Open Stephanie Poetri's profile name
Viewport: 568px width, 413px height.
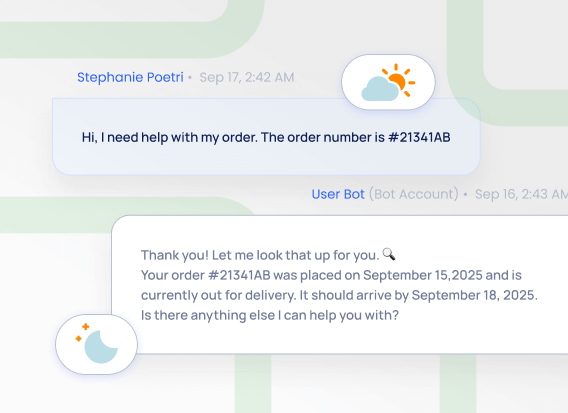pyautogui.click(x=130, y=77)
